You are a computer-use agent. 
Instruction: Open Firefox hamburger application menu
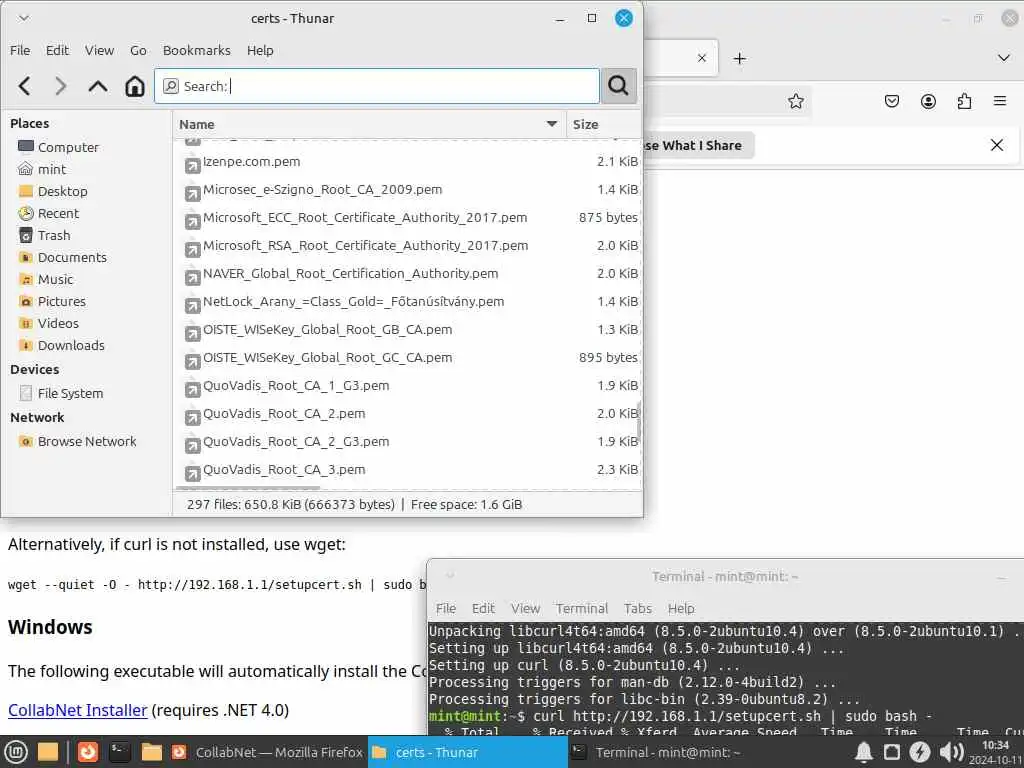[x=1000, y=101]
